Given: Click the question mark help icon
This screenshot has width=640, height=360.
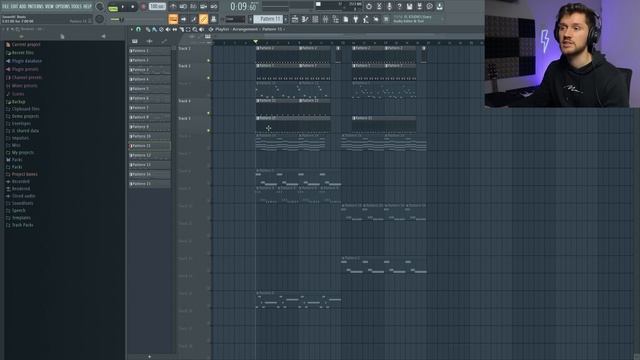Looking at the screenshot, I should [x=399, y=7].
